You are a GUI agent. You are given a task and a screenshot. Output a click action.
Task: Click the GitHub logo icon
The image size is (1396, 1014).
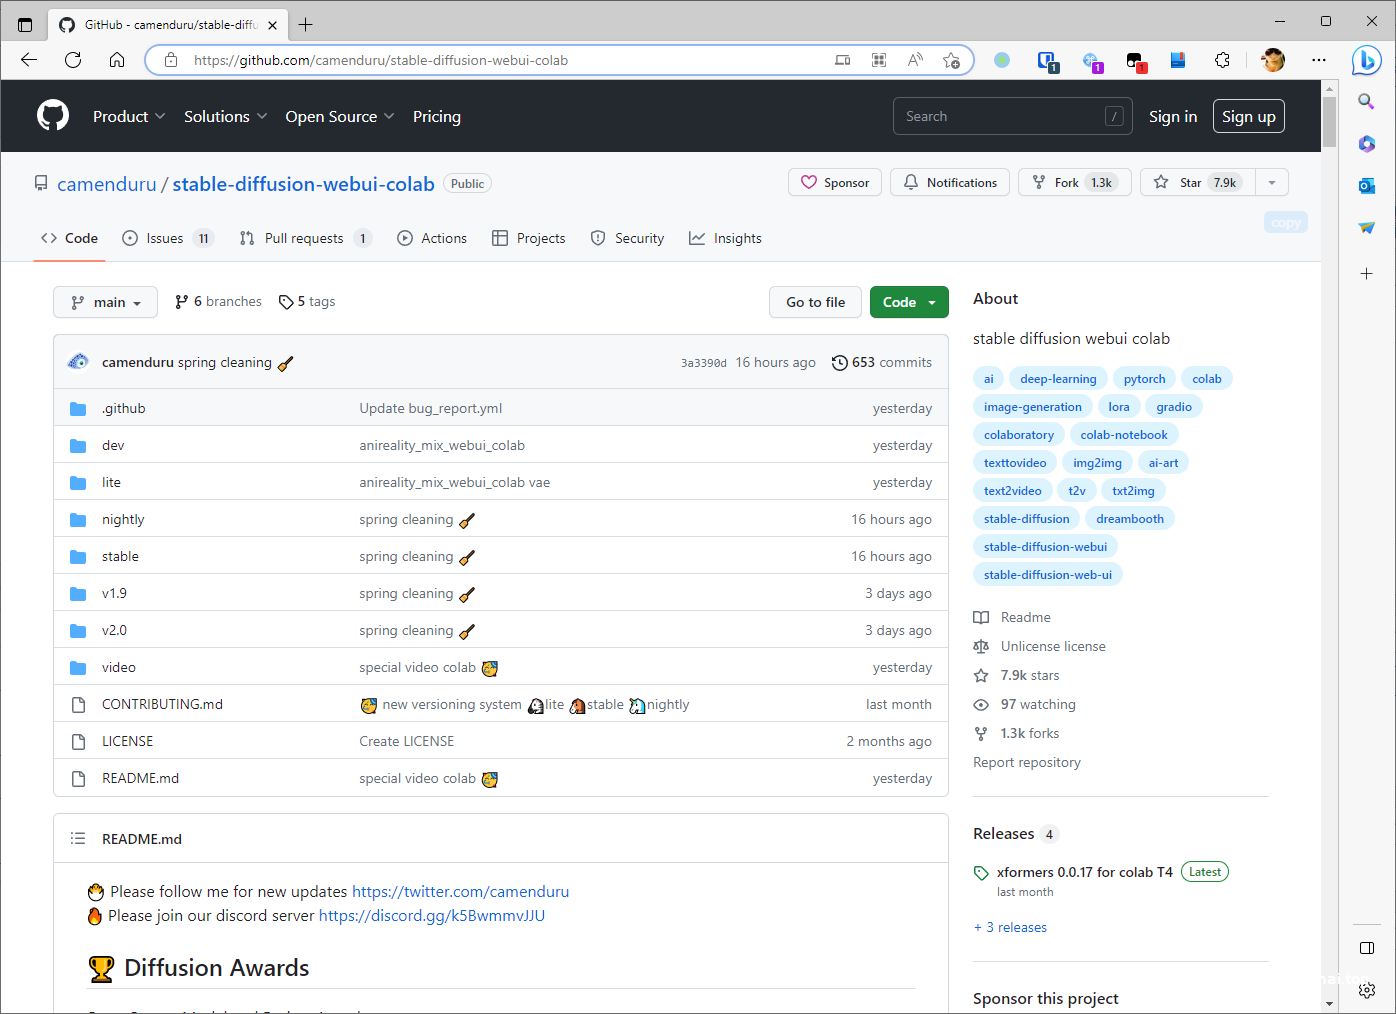53,116
